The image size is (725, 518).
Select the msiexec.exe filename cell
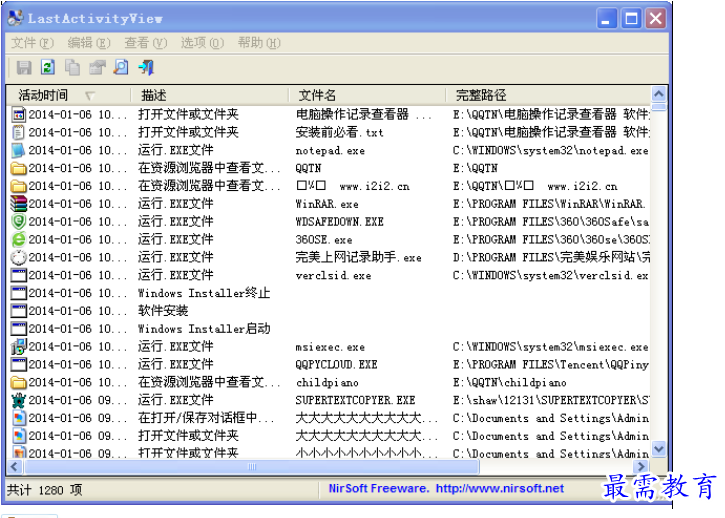[330, 347]
